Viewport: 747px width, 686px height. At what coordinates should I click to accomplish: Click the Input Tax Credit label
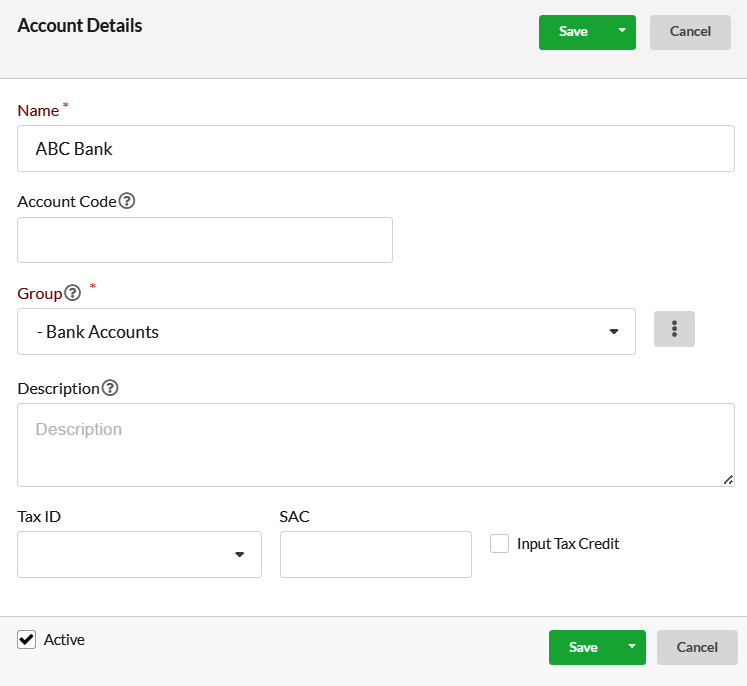(x=568, y=544)
